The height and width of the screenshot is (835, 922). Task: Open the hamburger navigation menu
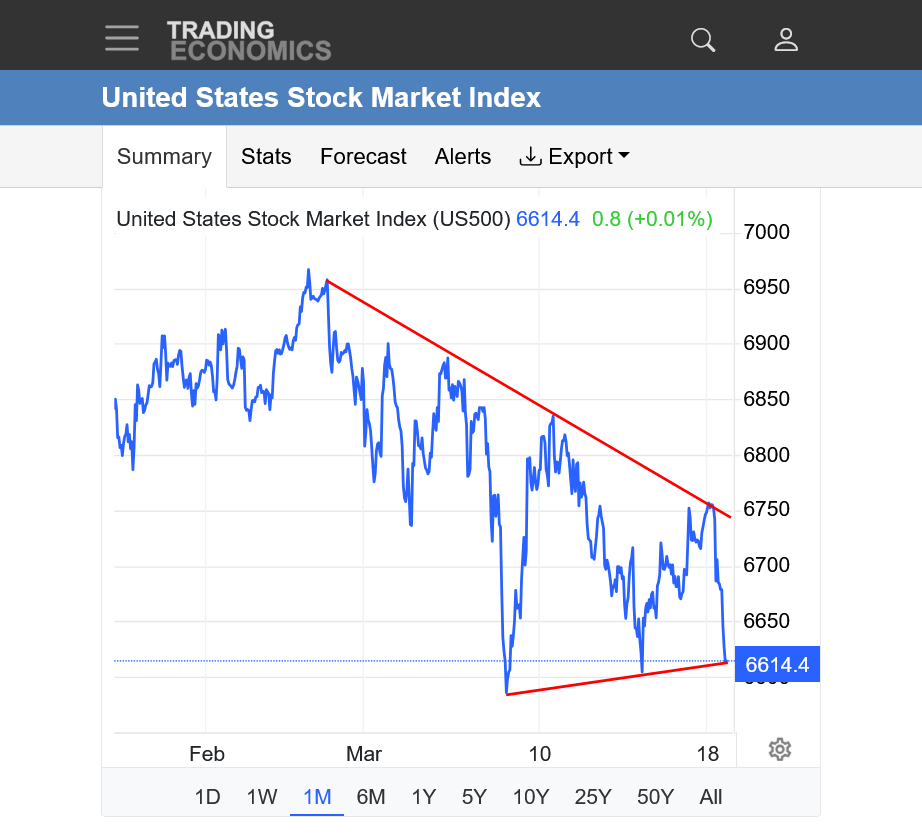click(x=122, y=38)
